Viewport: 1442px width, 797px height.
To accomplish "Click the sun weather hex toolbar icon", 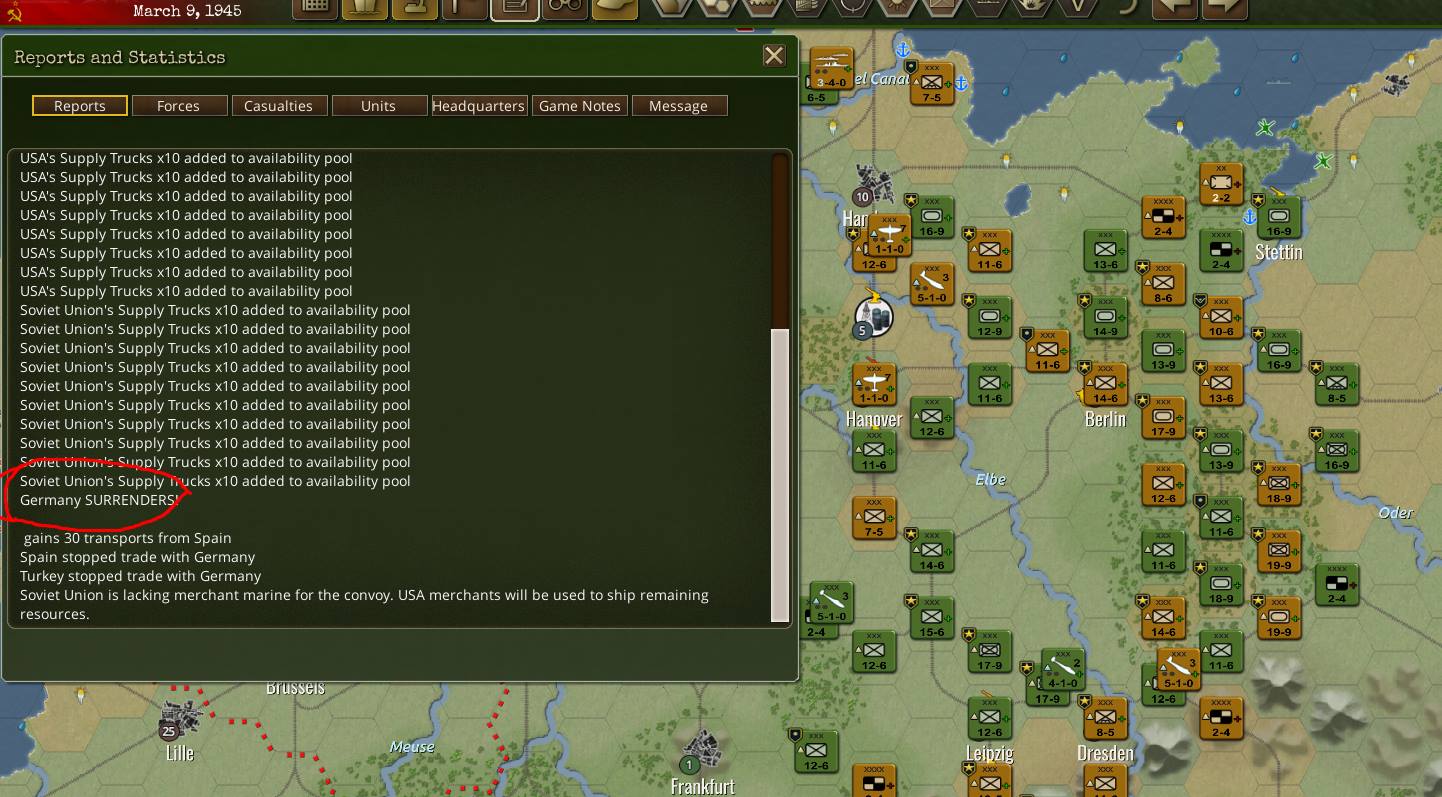I will click(x=897, y=8).
